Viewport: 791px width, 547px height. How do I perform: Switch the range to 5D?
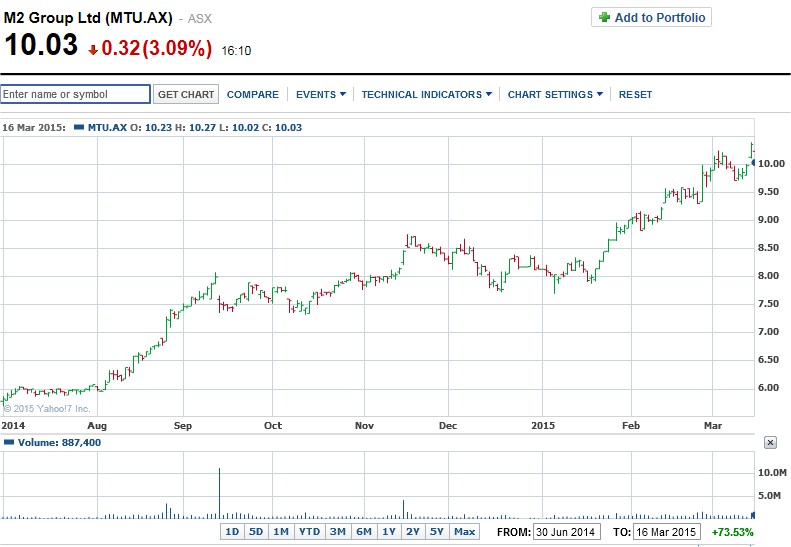coord(256,531)
